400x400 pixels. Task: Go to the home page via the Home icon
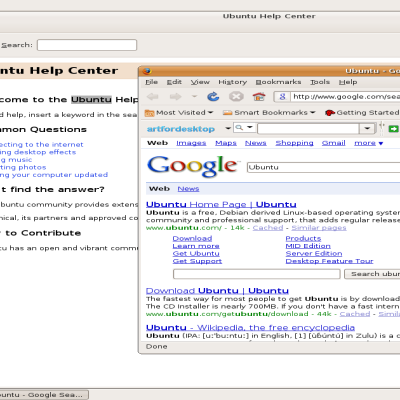pos(259,97)
